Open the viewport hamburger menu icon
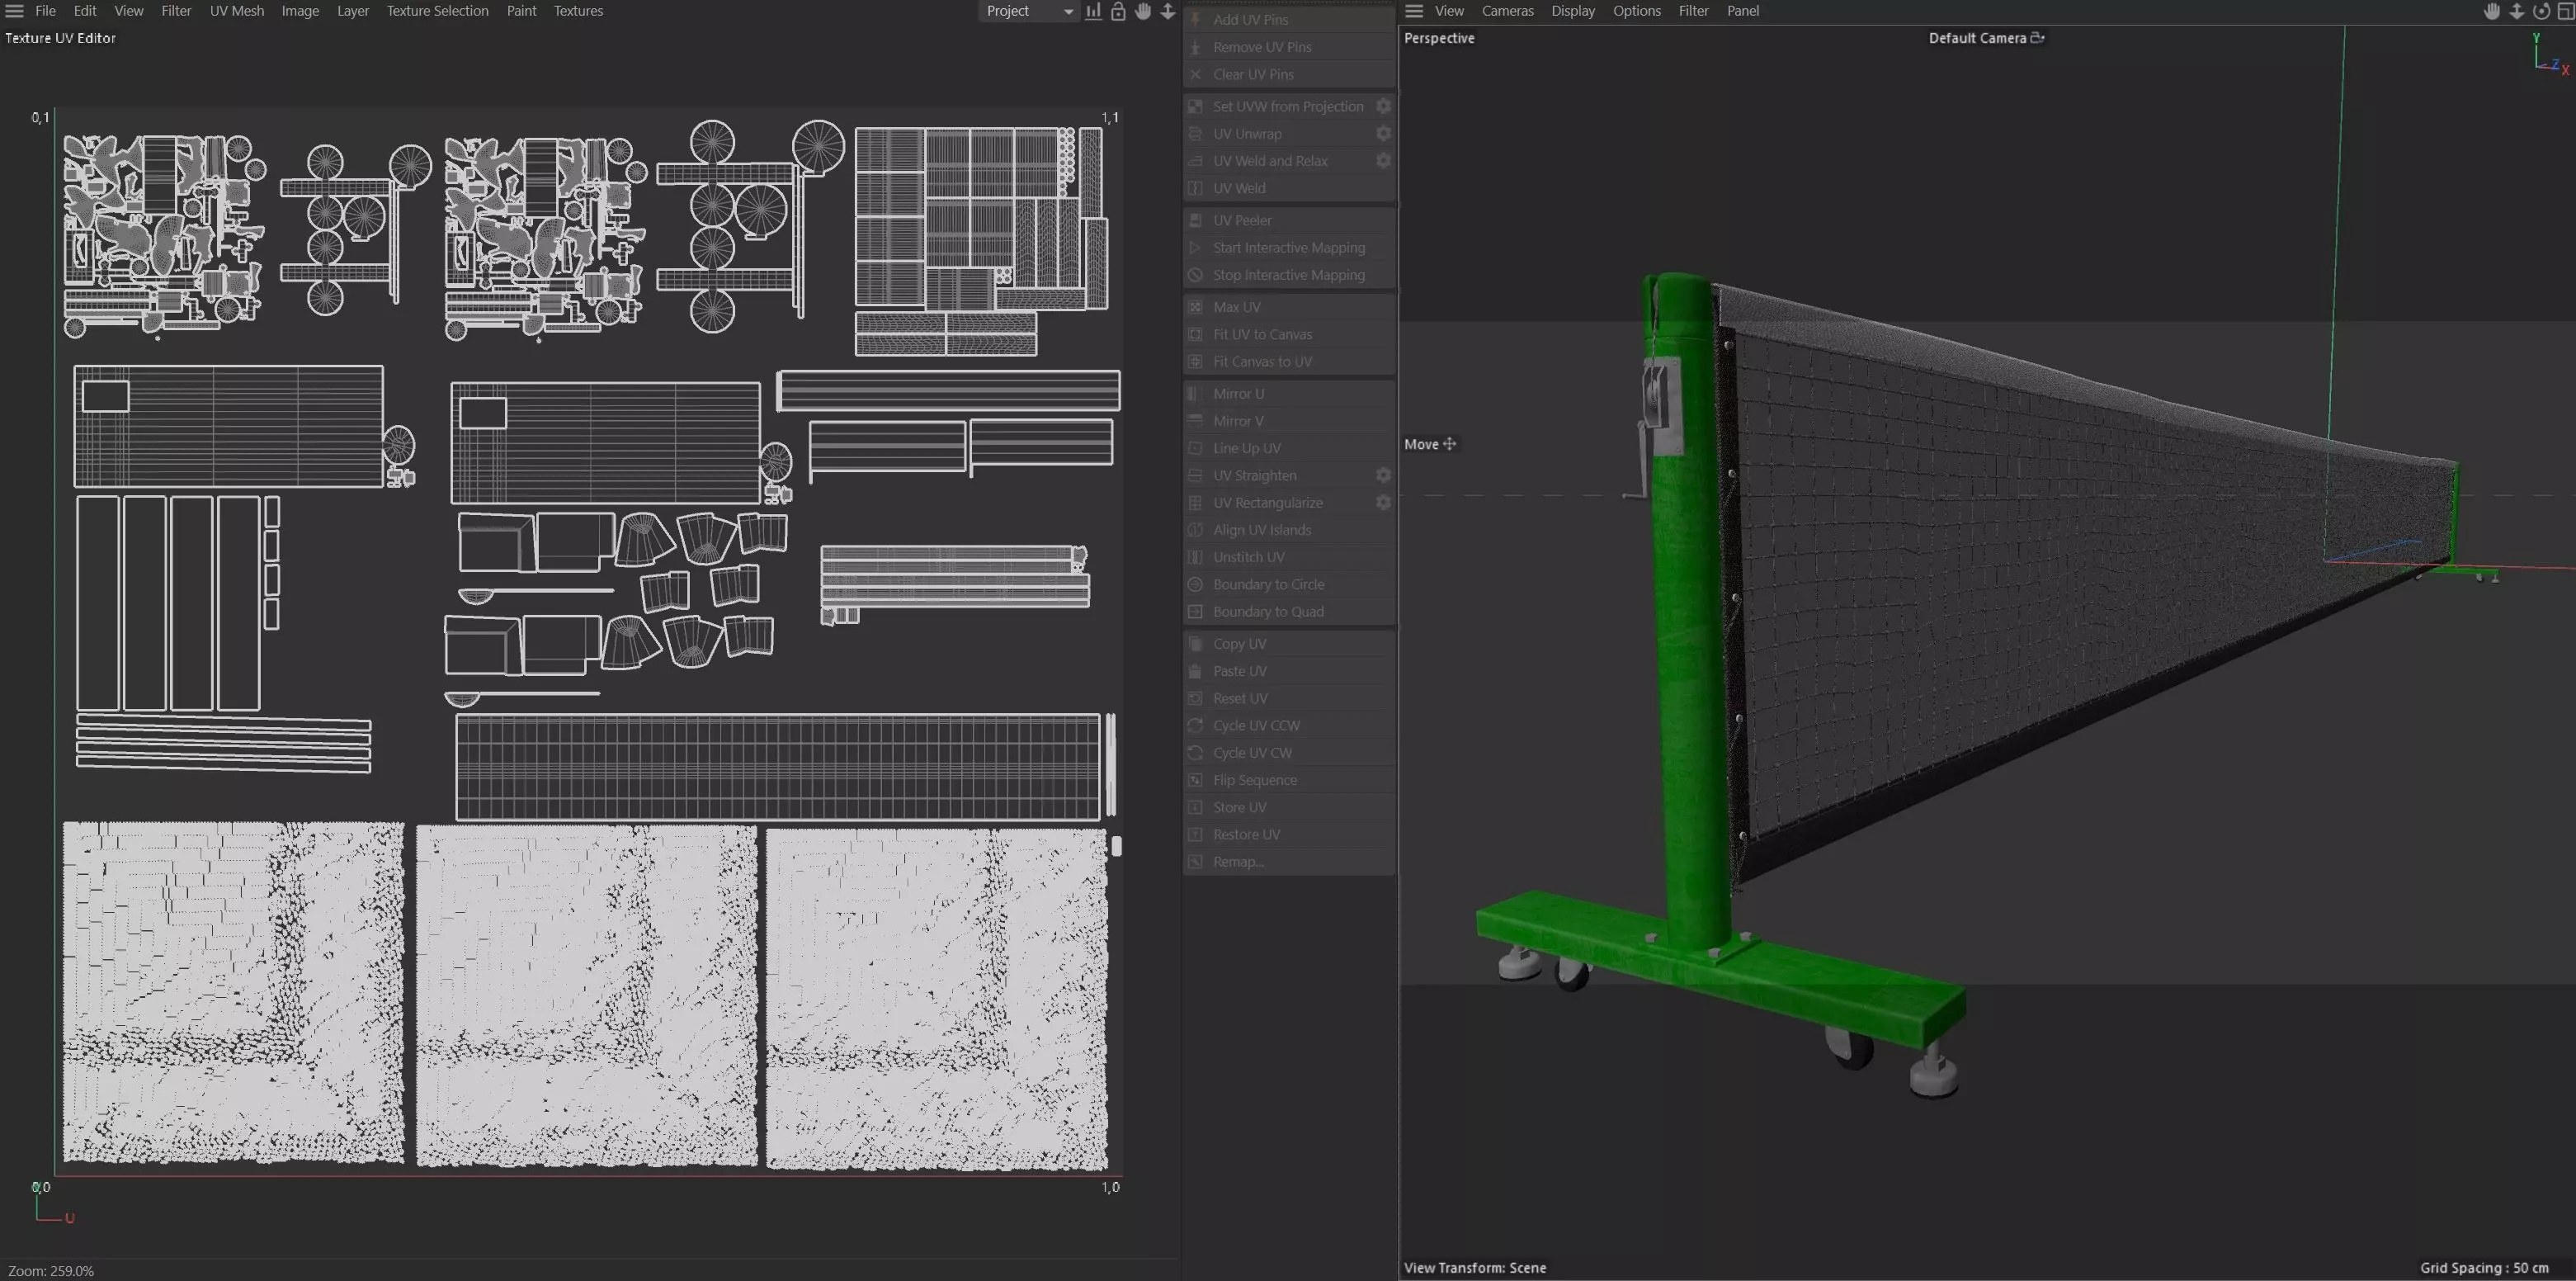The image size is (2576, 1281). pos(1414,11)
